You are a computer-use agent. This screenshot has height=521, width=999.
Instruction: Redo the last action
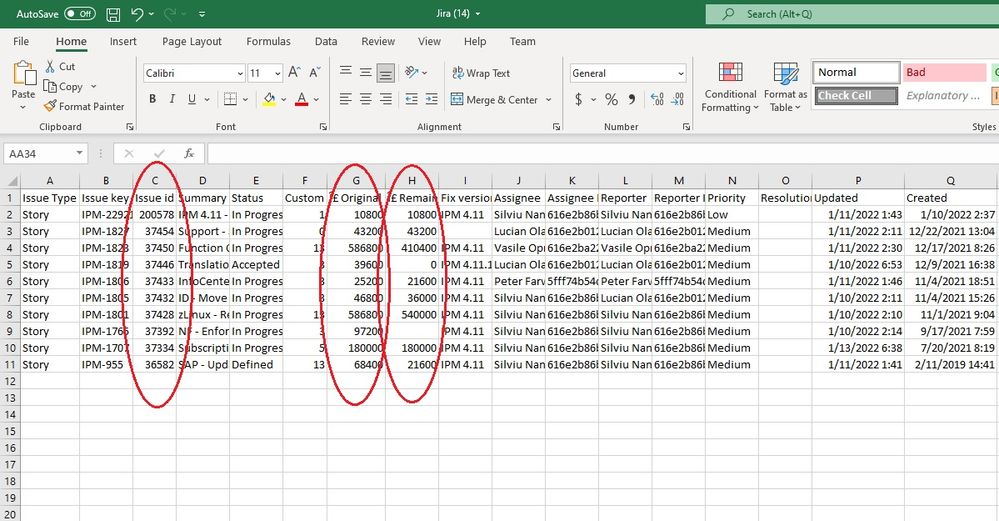169,13
